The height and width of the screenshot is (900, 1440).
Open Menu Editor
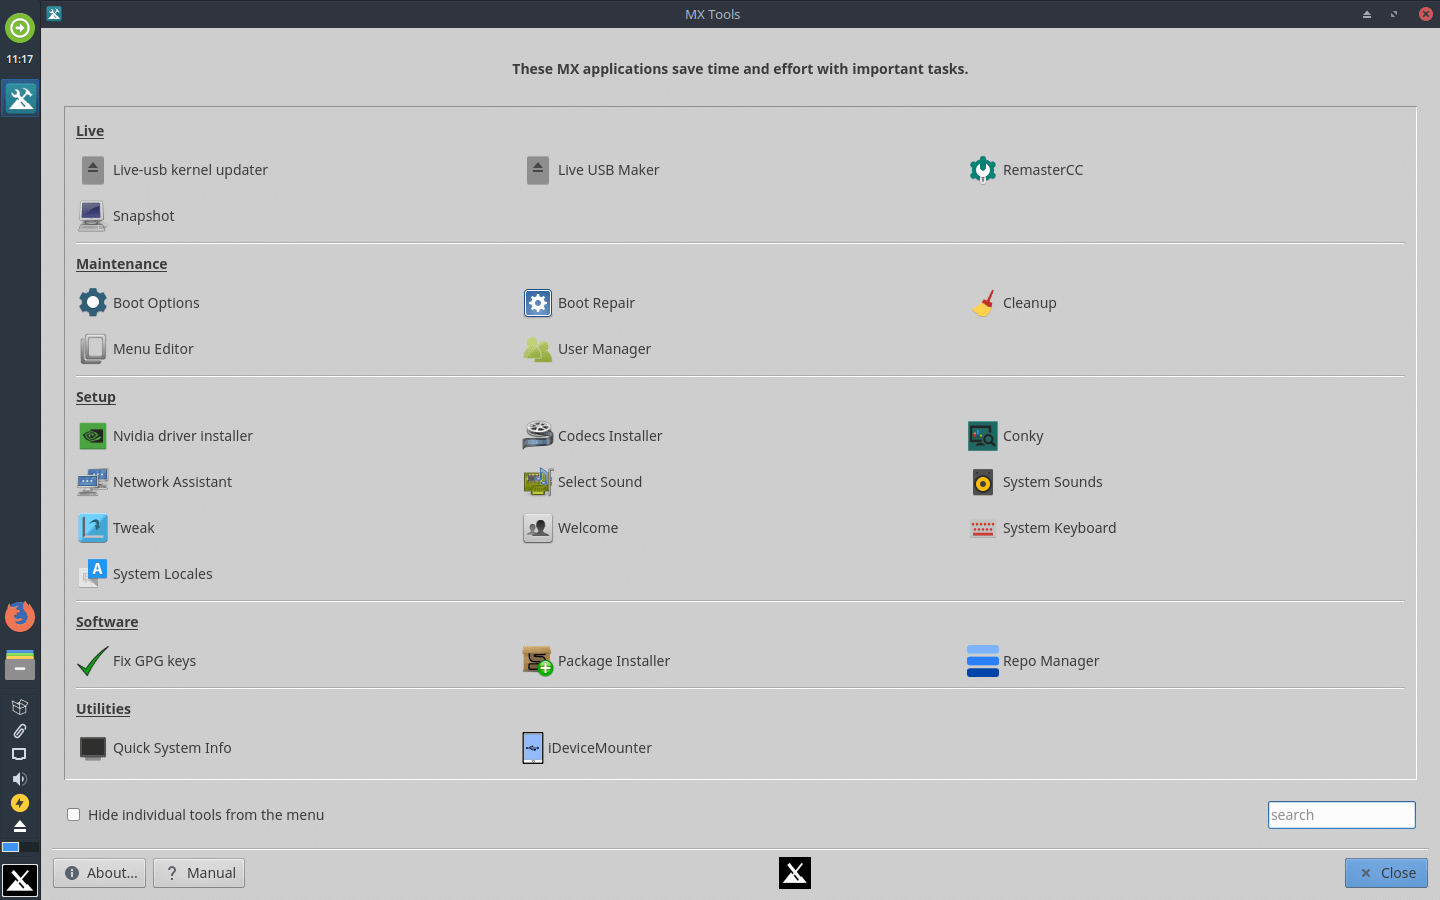(136, 349)
